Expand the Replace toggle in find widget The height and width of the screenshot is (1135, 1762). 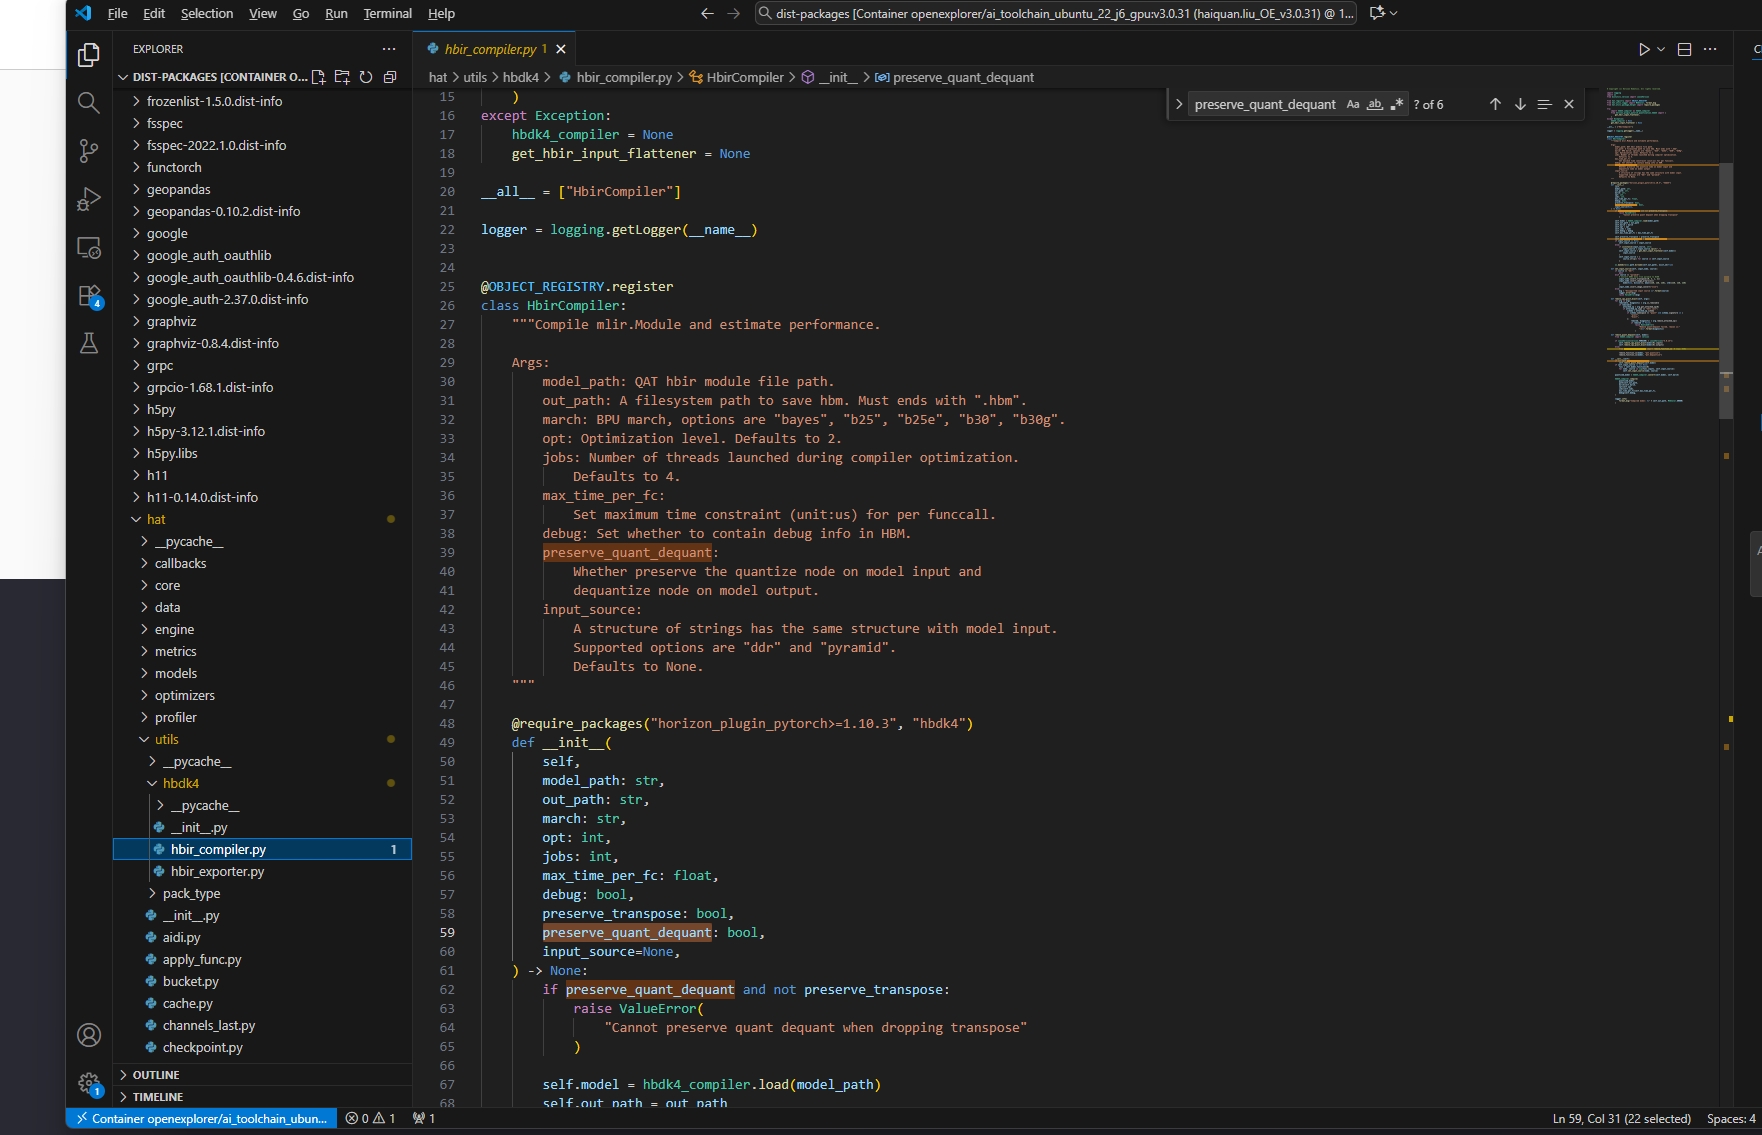coord(1179,104)
